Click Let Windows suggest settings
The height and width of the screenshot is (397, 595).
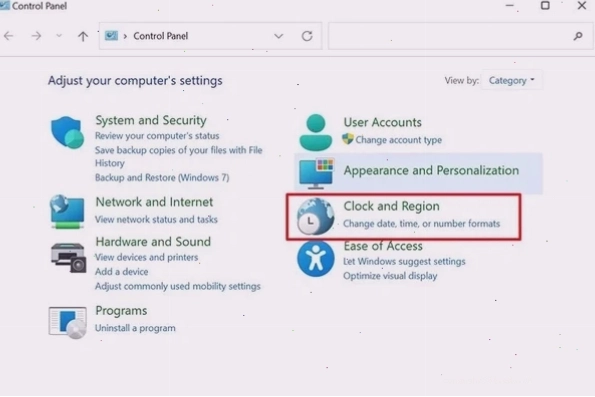[x=404, y=262]
